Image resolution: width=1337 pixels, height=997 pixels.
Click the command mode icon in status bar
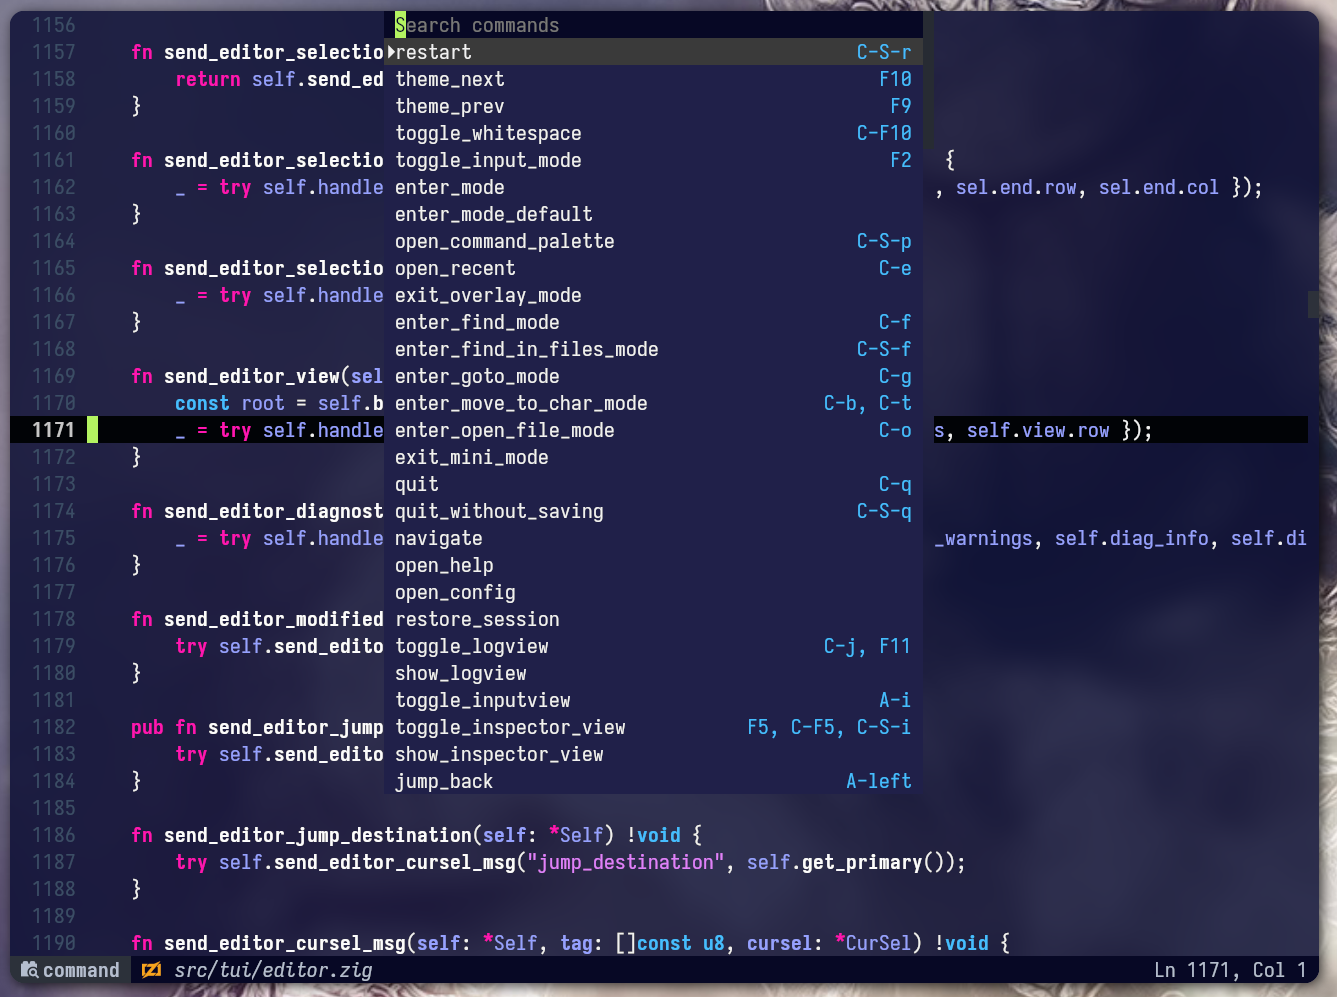tap(30, 970)
